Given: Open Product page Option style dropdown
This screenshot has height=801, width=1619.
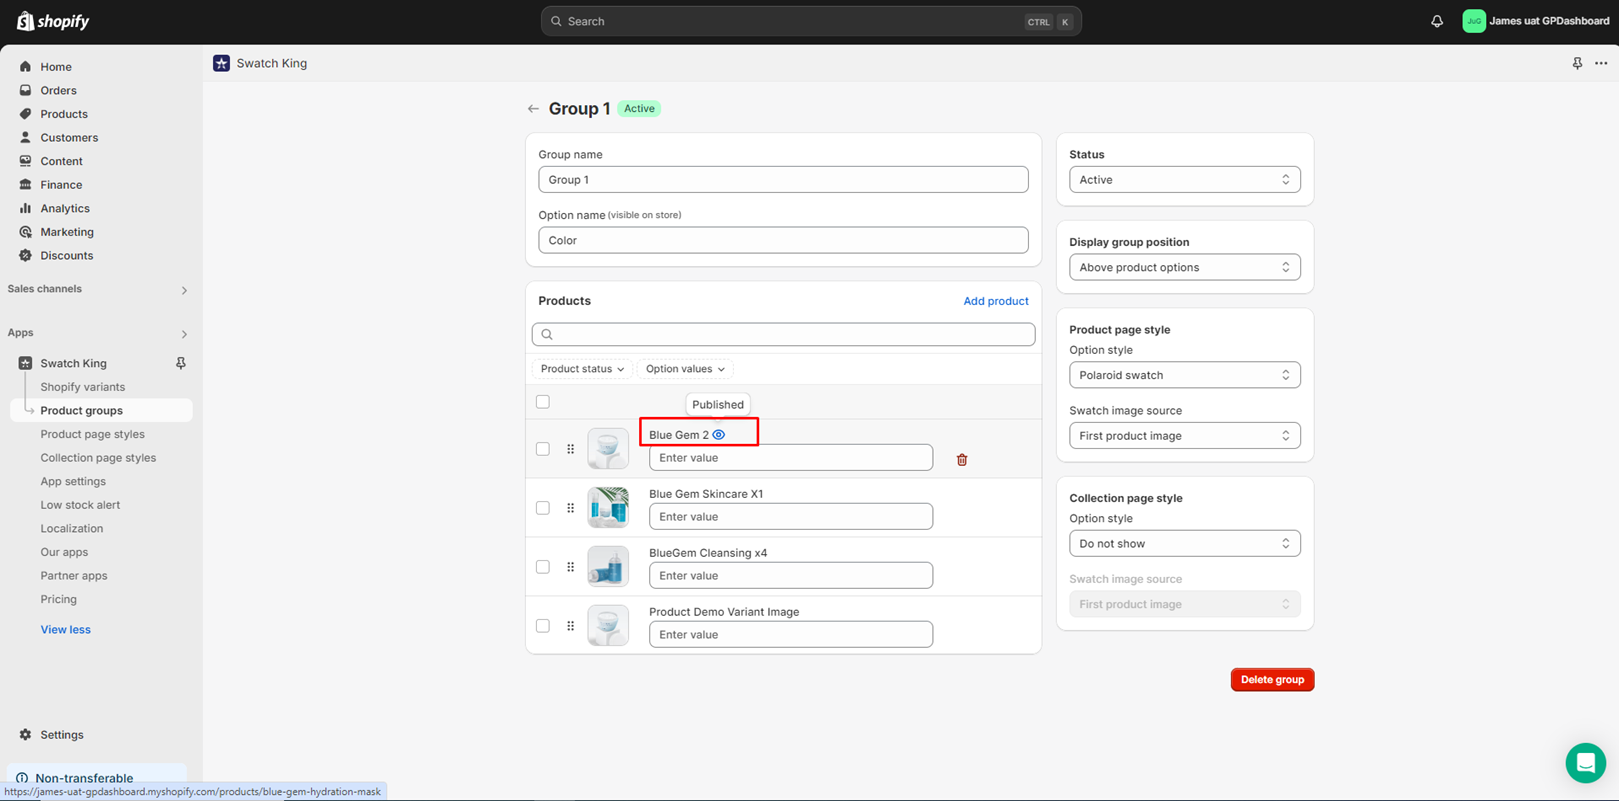Looking at the screenshot, I should pyautogui.click(x=1185, y=375).
